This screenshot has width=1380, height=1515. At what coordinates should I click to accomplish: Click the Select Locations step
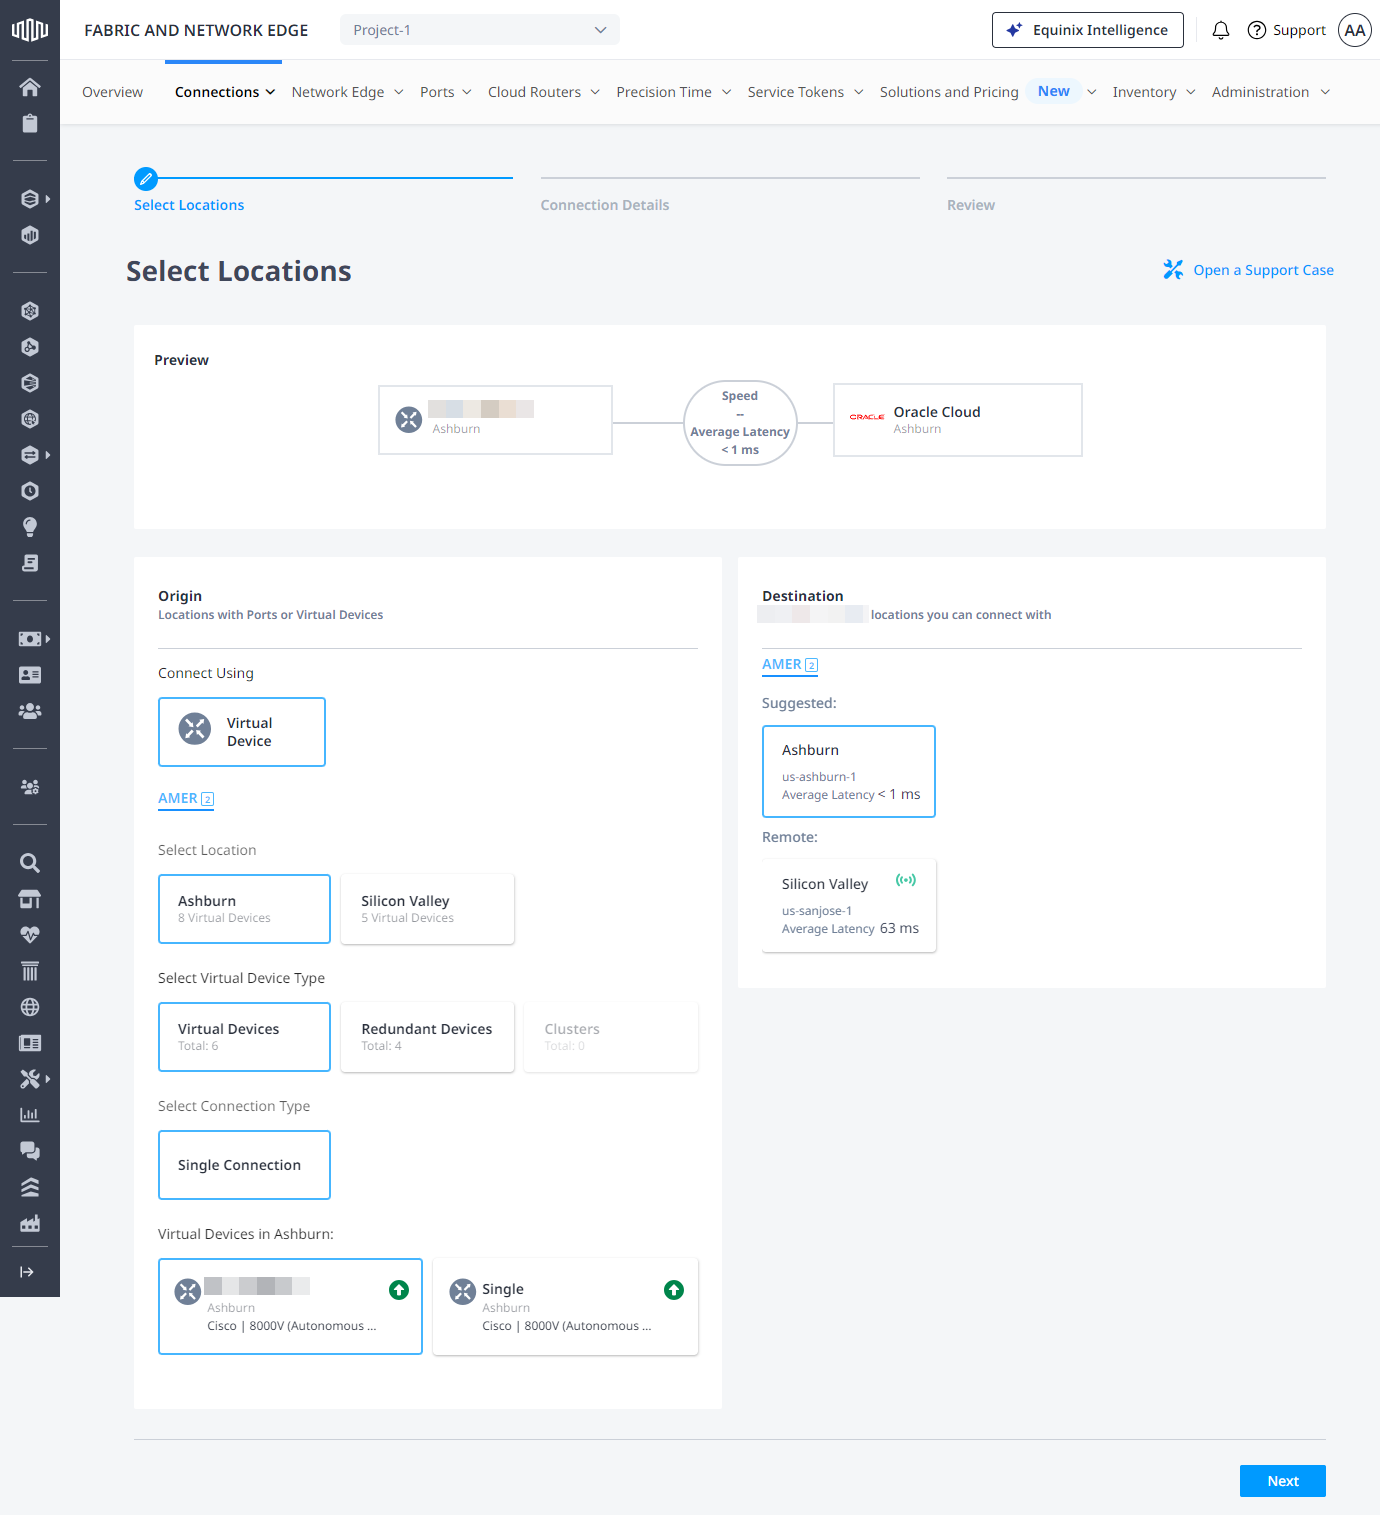pyautogui.click(x=189, y=205)
